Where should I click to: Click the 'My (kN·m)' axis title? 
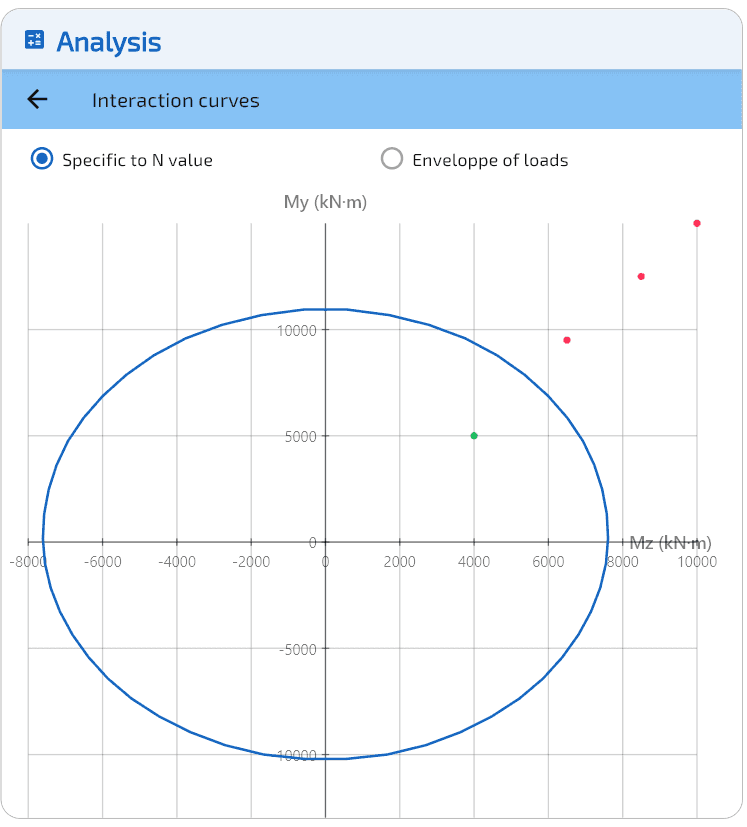pos(325,202)
